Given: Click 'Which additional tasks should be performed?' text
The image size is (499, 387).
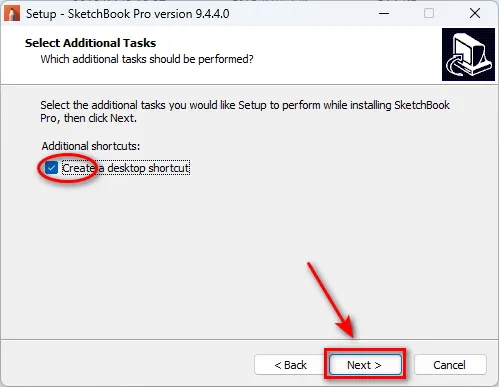Looking at the screenshot, I should (147, 59).
